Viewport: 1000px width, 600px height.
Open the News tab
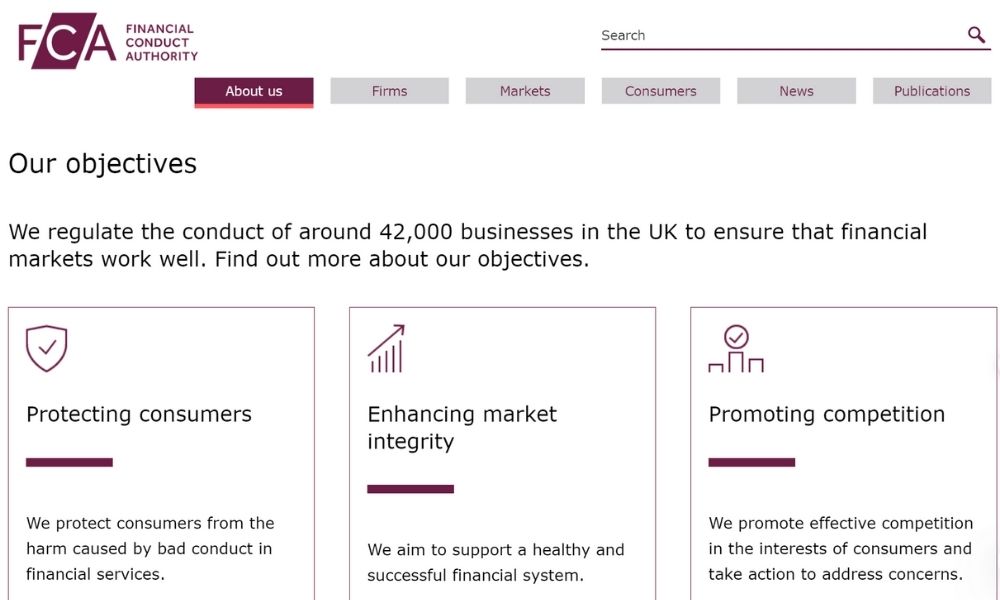796,91
